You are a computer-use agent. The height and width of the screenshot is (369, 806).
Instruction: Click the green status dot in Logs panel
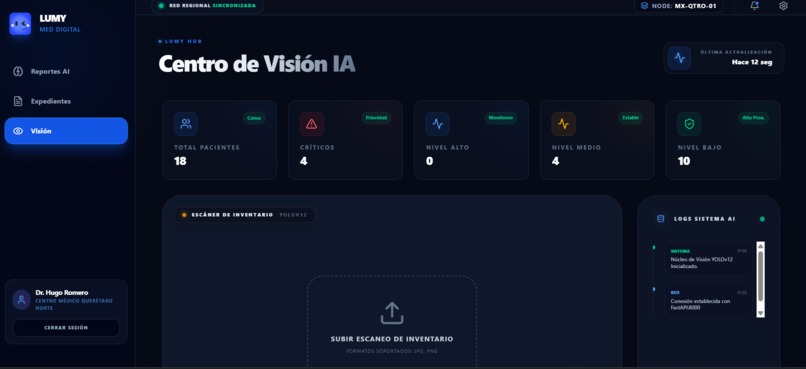(762, 219)
